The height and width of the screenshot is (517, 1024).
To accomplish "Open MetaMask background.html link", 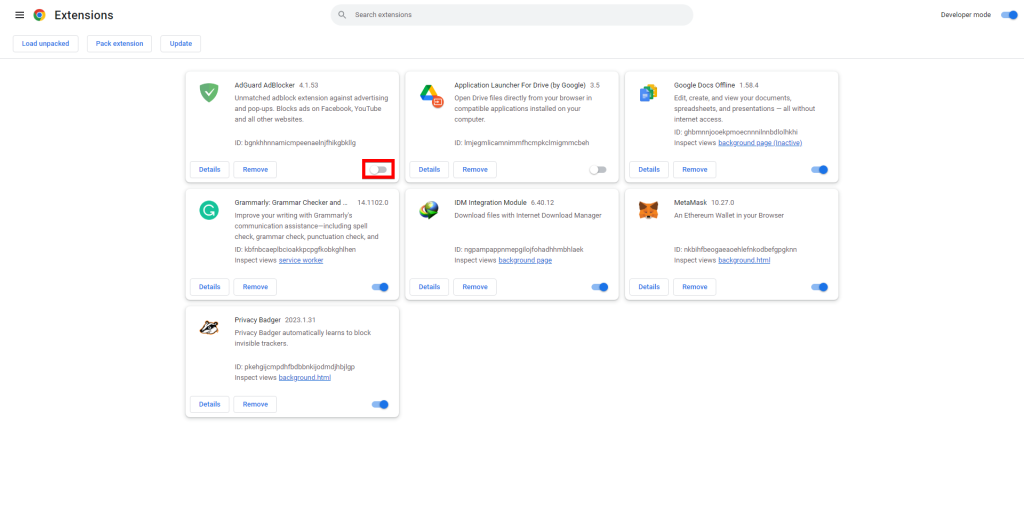I will 744,260.
